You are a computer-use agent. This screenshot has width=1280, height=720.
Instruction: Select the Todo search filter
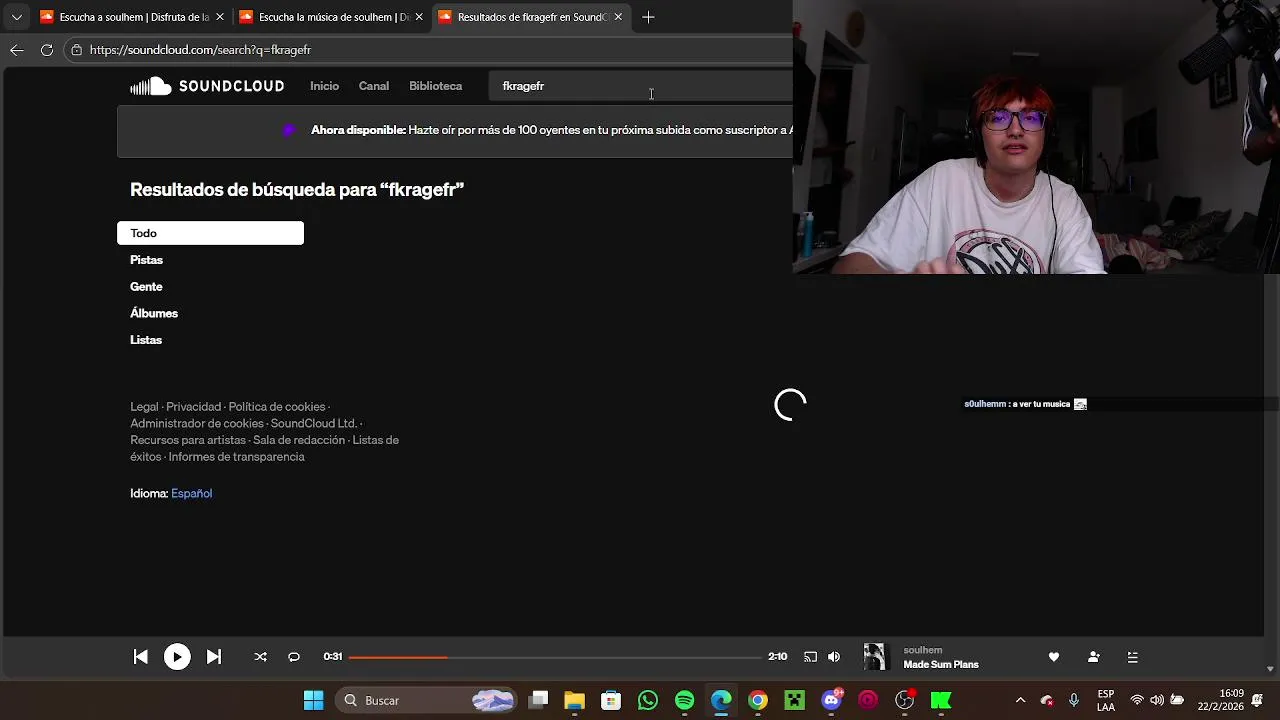[210, 233]
